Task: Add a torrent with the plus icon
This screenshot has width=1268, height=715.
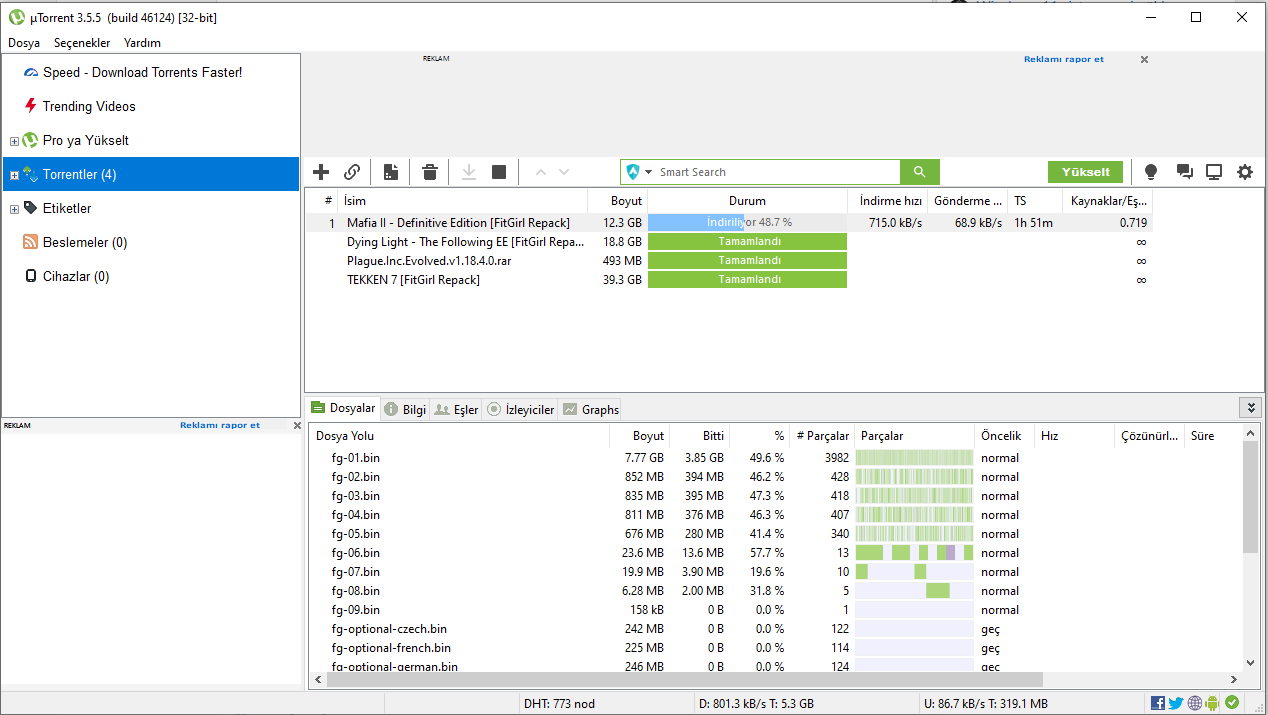Action: pyautogui.click(x=321, y=172)
